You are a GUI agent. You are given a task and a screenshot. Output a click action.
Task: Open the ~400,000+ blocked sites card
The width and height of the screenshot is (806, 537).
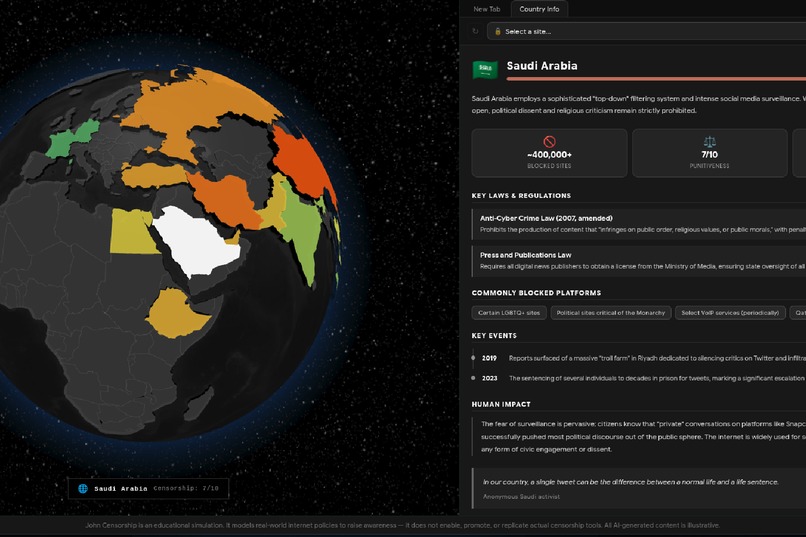(549, 153)
